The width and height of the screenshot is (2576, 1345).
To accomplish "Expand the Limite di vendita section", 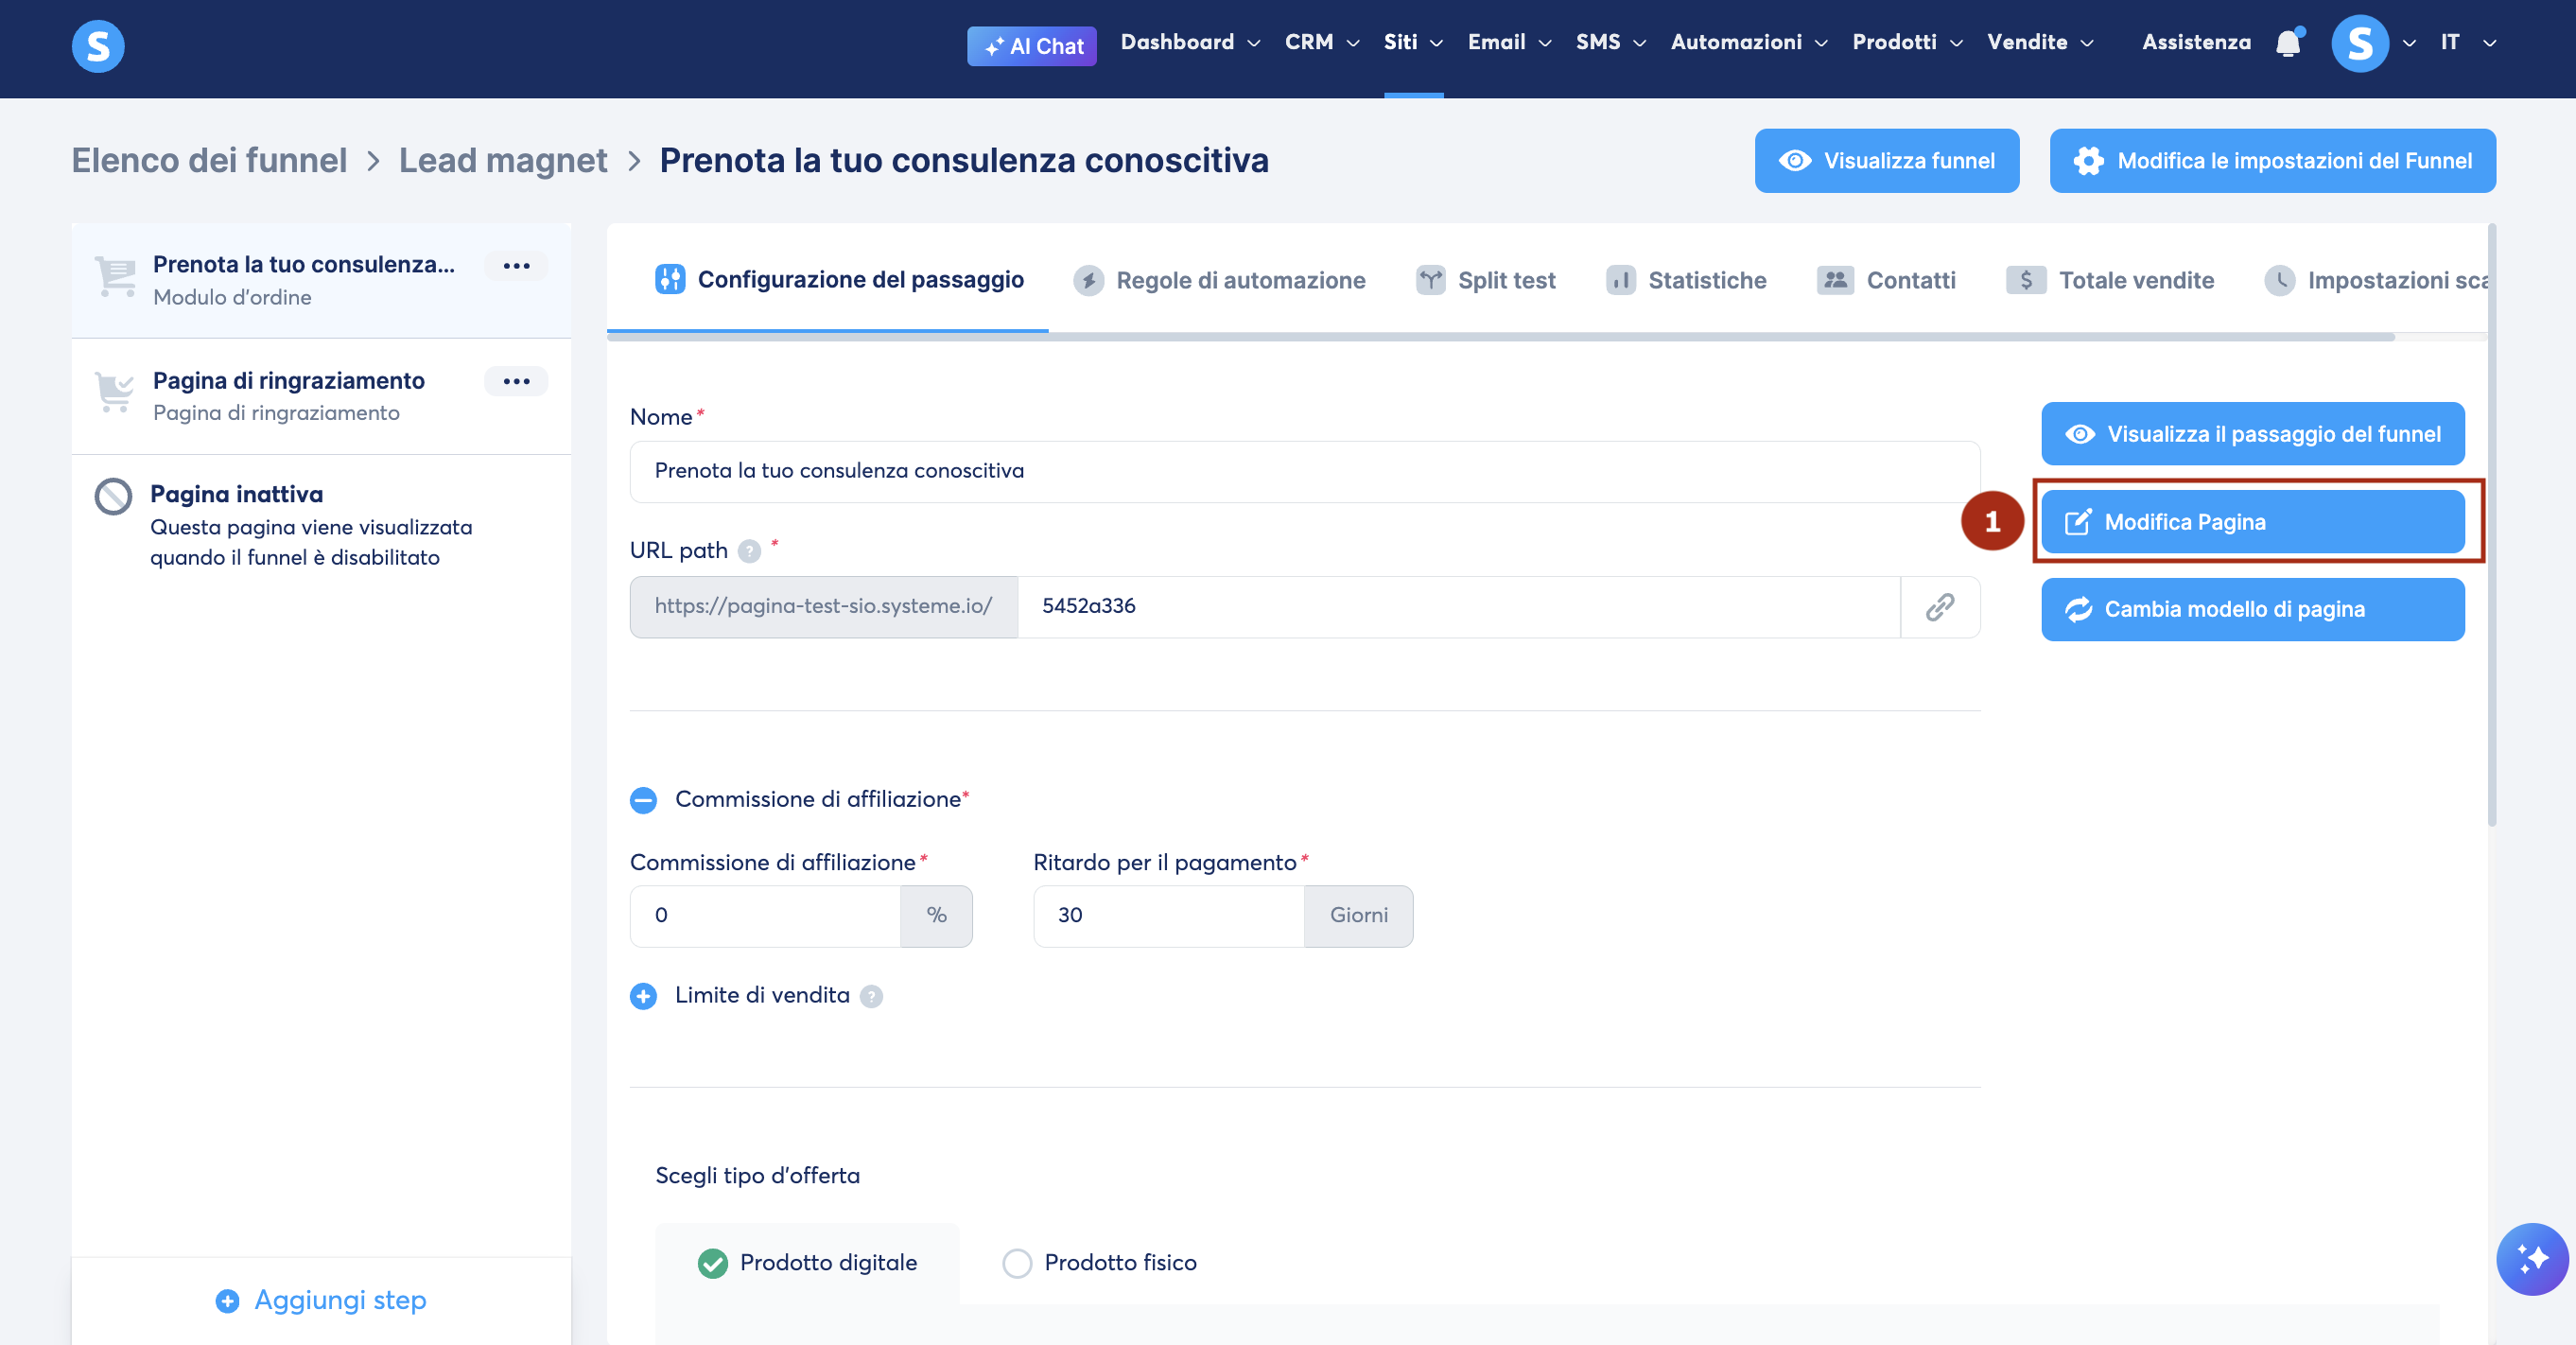I will click(x=644, y=996).
